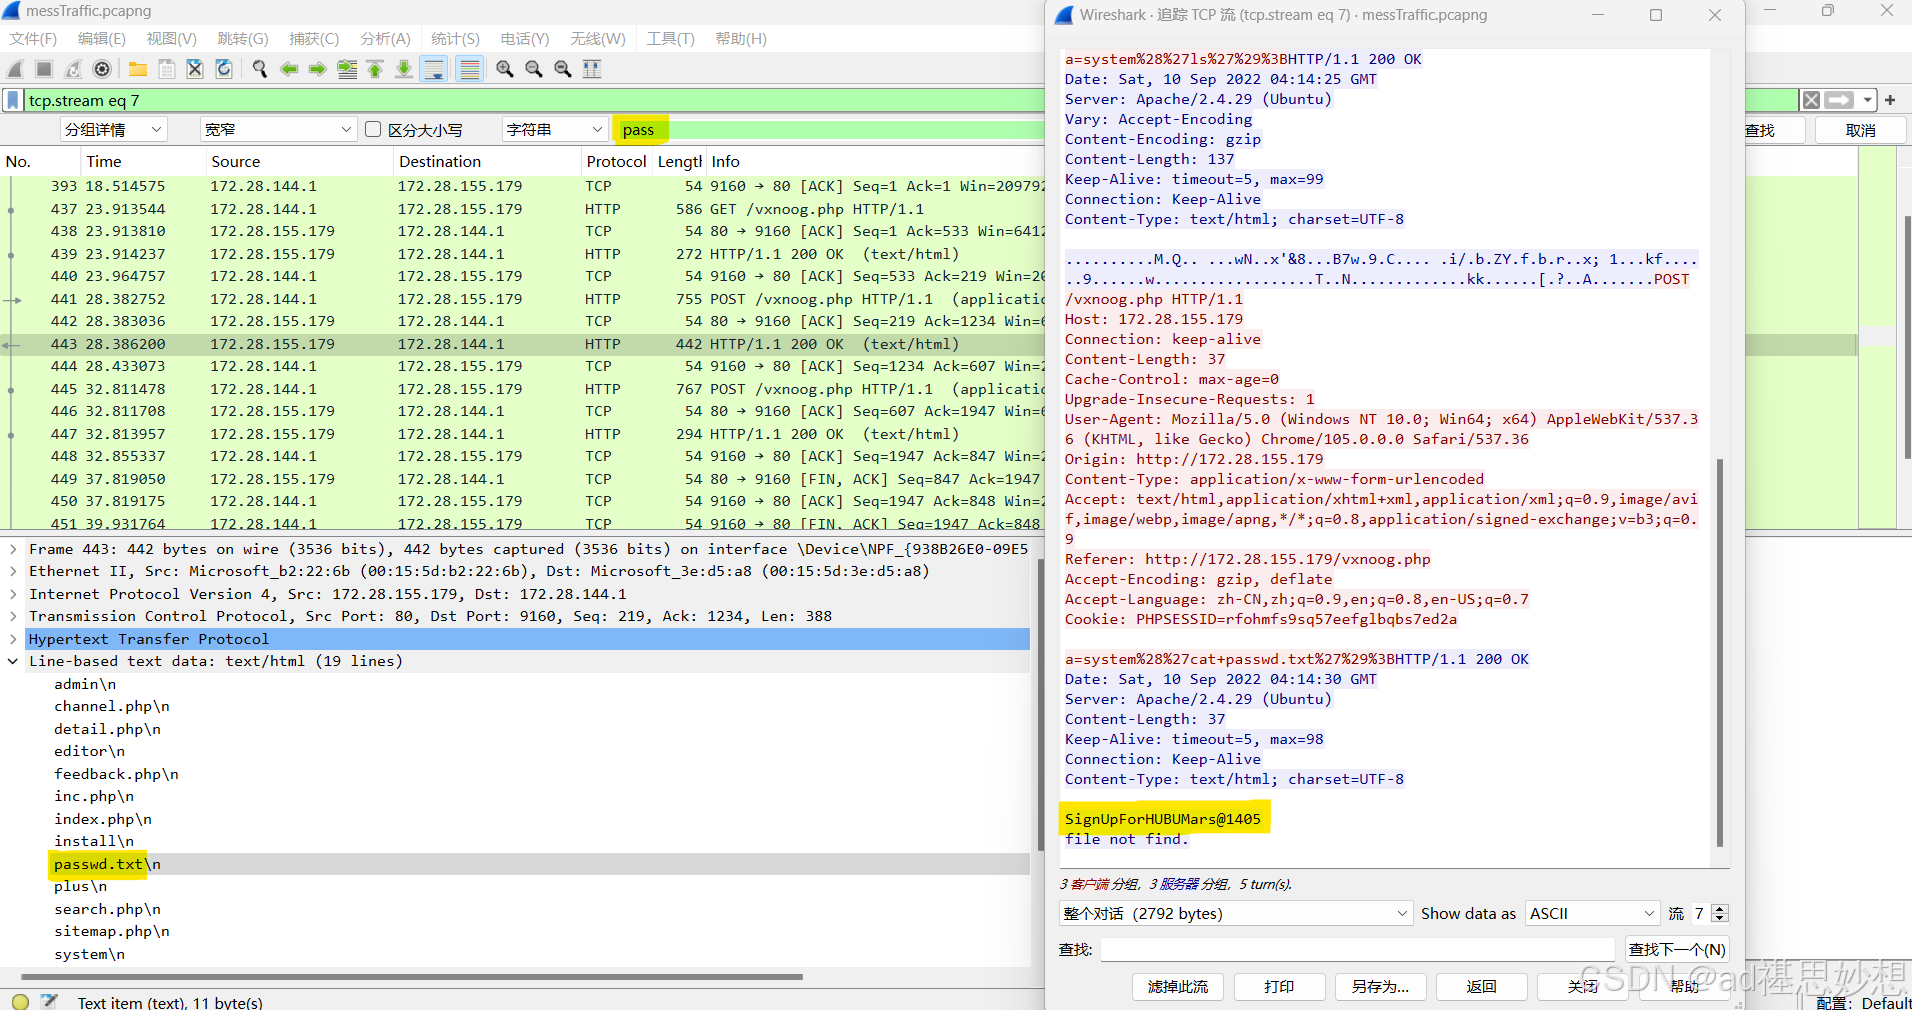
Task: Open the 文件(F) menu
Action: (x=32, y=39)
